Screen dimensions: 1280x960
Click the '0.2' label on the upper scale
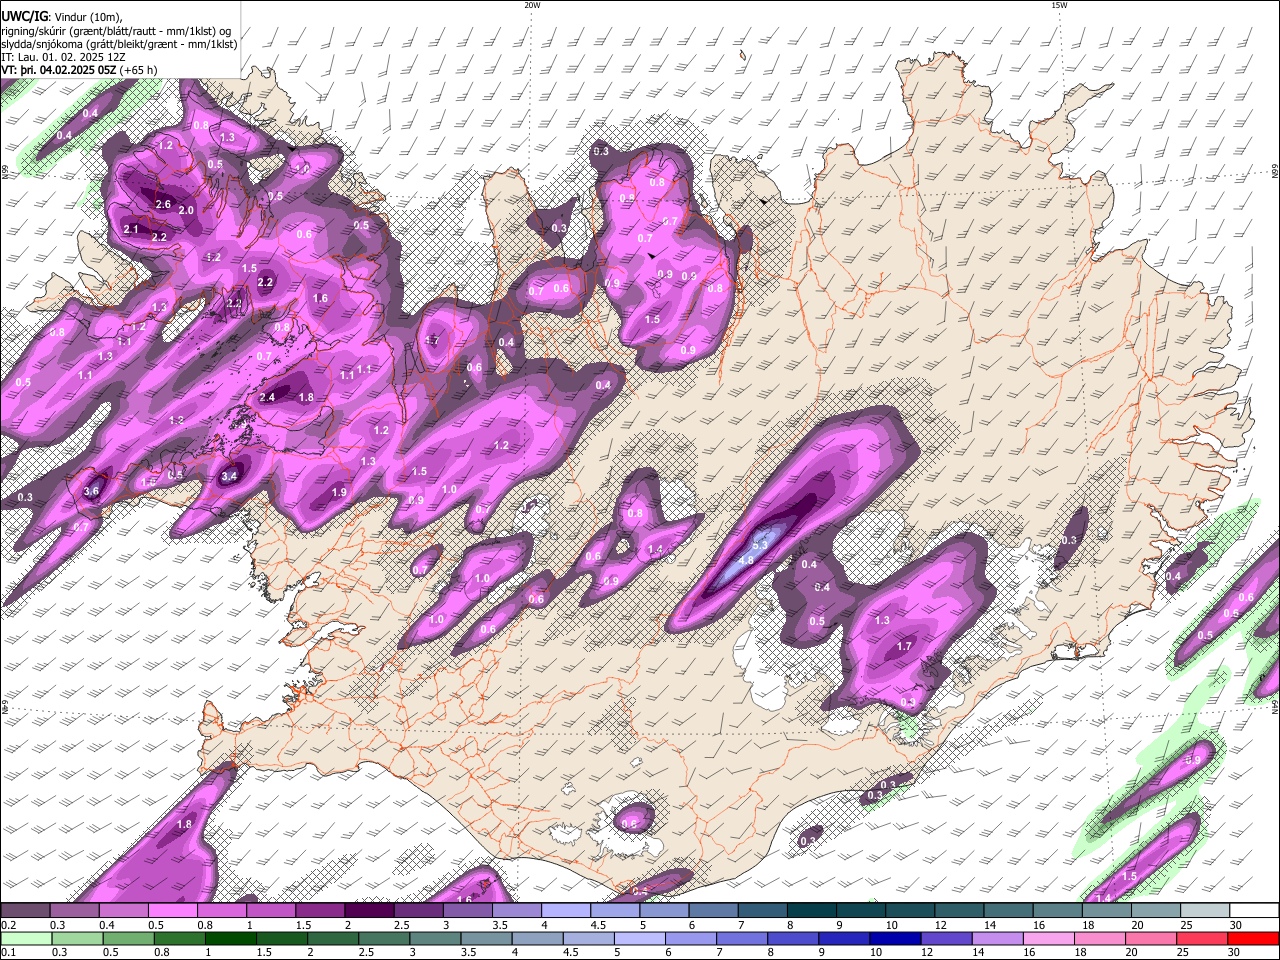8,925
